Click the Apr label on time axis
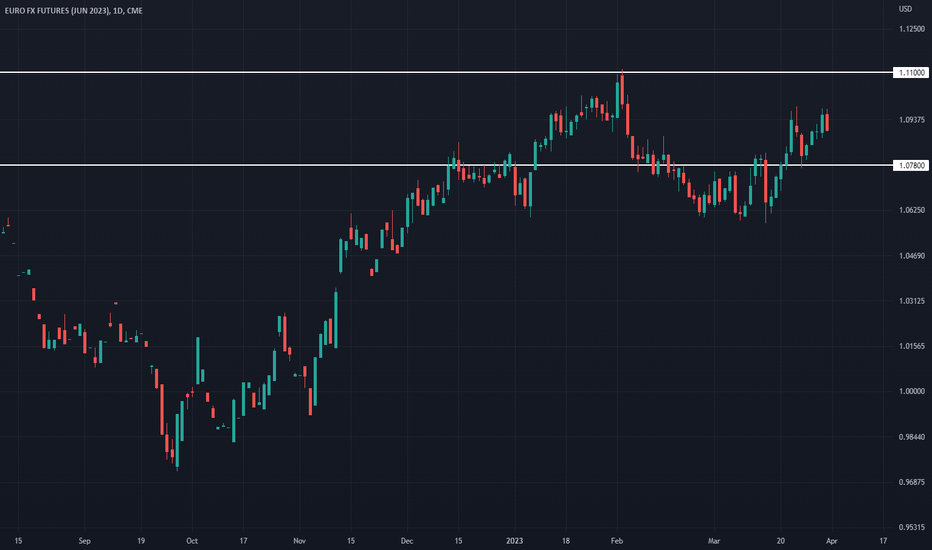This screenshot has width=932, height=550. tap(832, 541)
